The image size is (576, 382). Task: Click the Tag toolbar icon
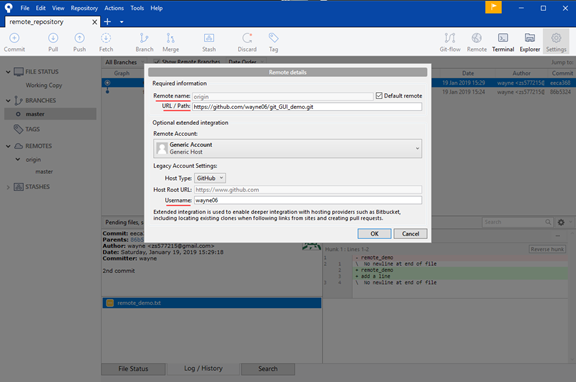[273, 42]
